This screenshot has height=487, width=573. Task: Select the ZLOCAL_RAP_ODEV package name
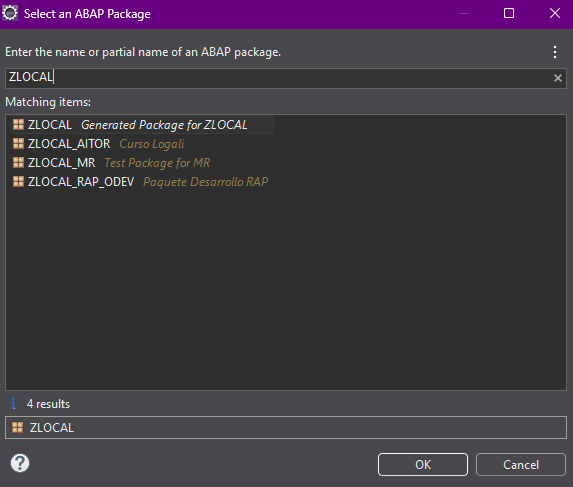click(81, 182)
